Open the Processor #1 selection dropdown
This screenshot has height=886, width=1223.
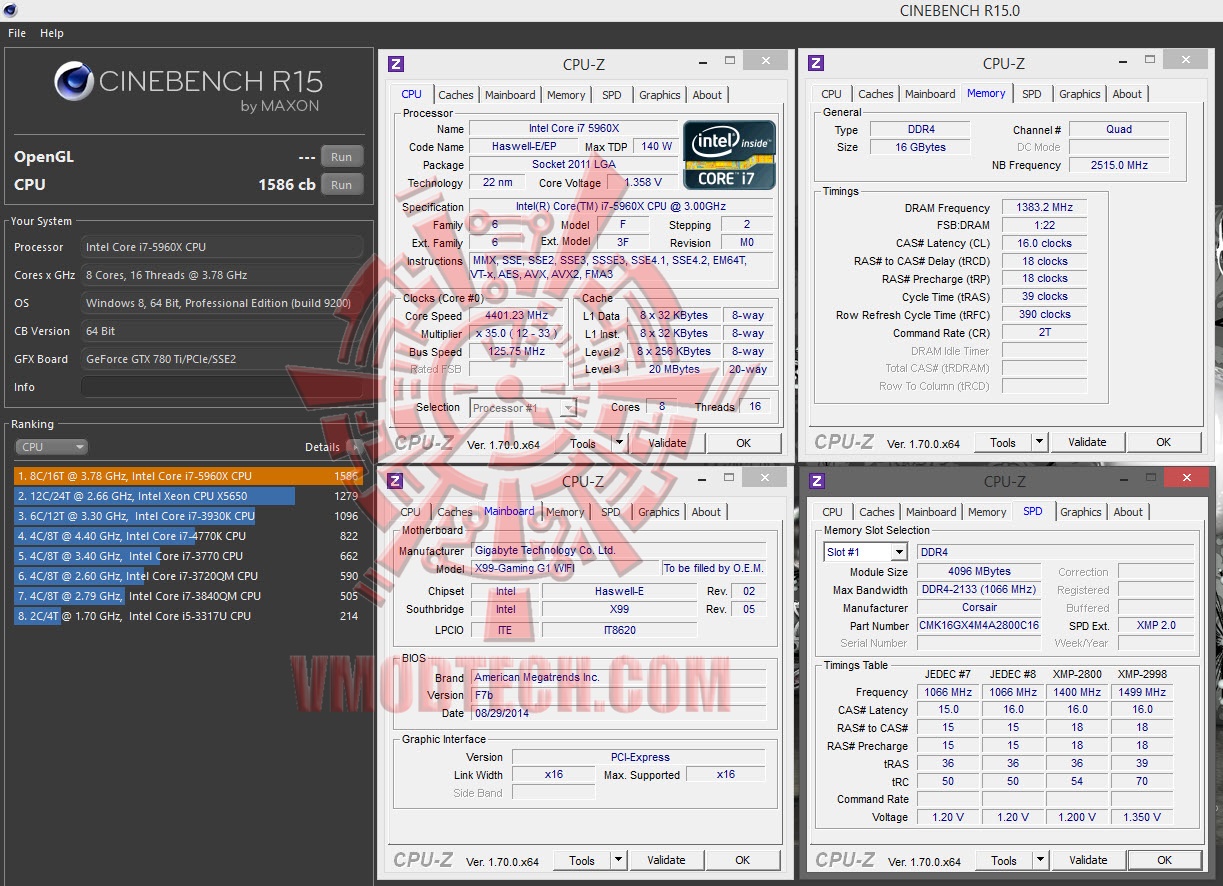pos(523,408)
